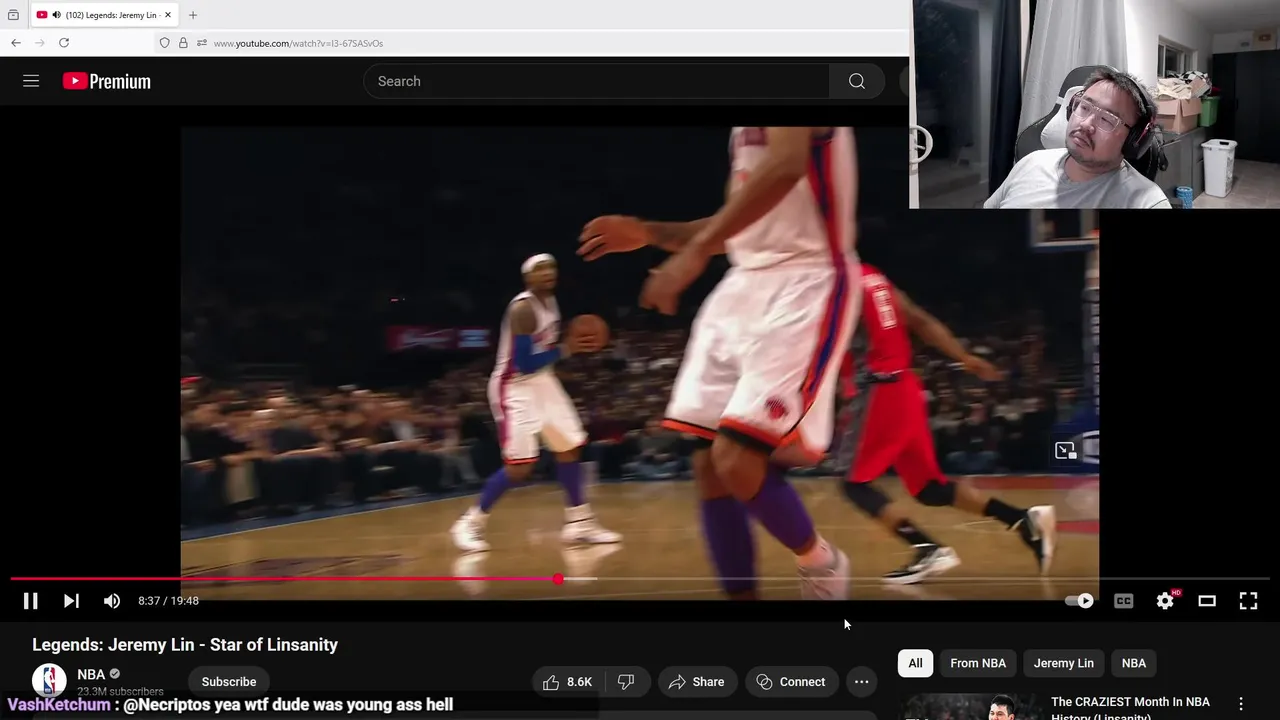1280x720 pixels.
Task: View site security lock info
Action: coord(183,43)
